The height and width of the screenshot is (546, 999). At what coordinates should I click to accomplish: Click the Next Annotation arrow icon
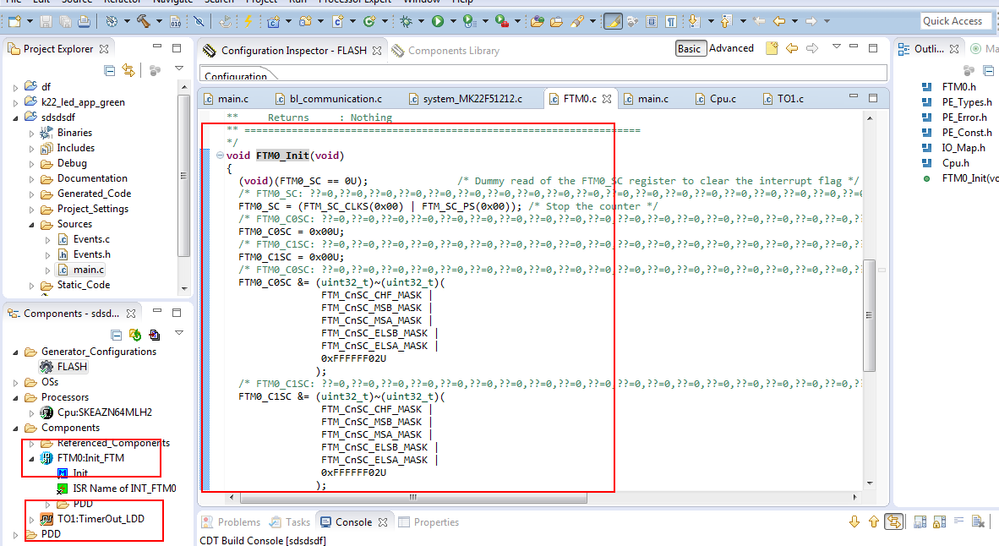694,22
